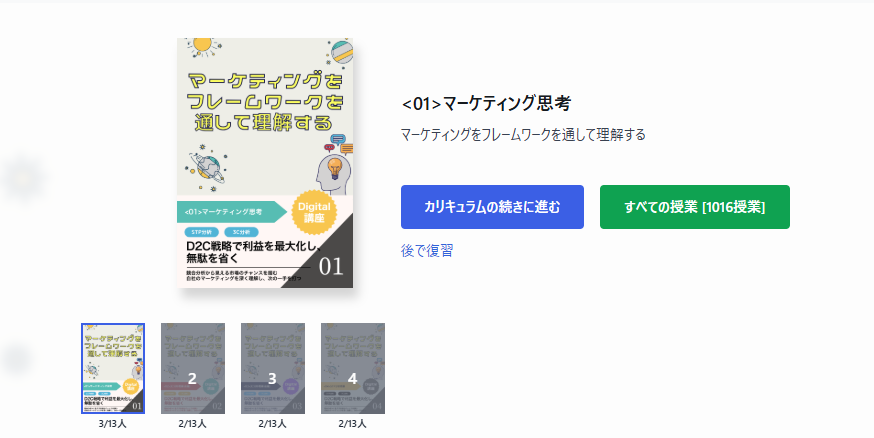Open lesson thumbnail numbered 3
This screenshot has height=438, width=874.
(x=273, y=368)
